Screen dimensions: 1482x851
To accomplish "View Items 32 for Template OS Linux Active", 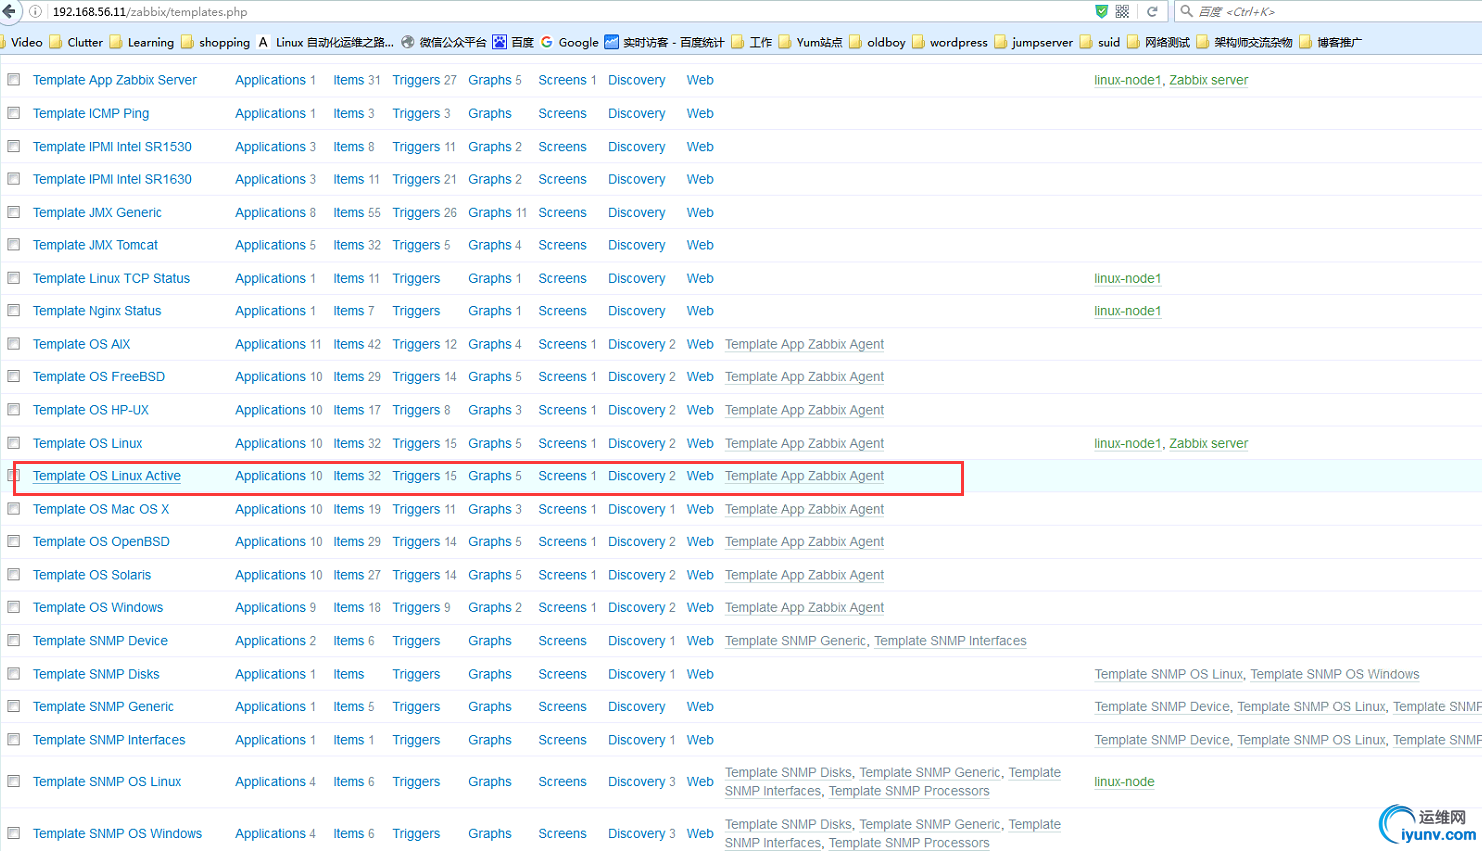I will tap(357, 476).
